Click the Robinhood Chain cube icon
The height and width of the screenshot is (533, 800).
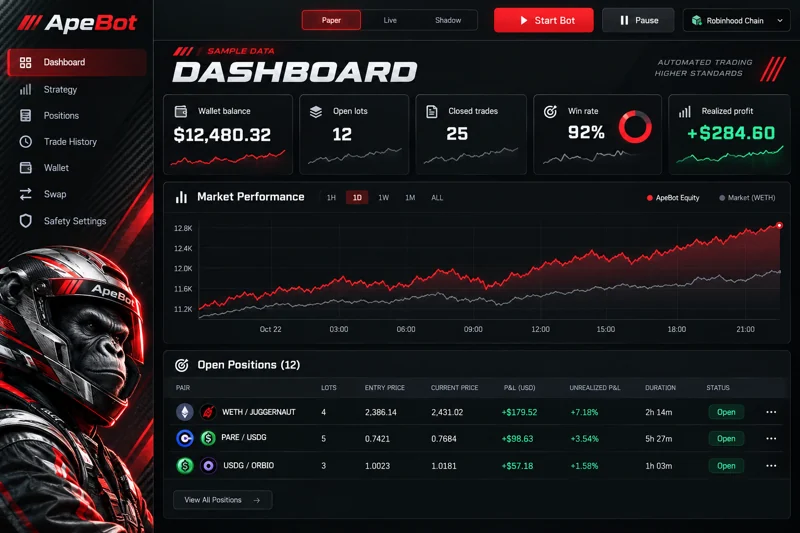tap(696, 20)
